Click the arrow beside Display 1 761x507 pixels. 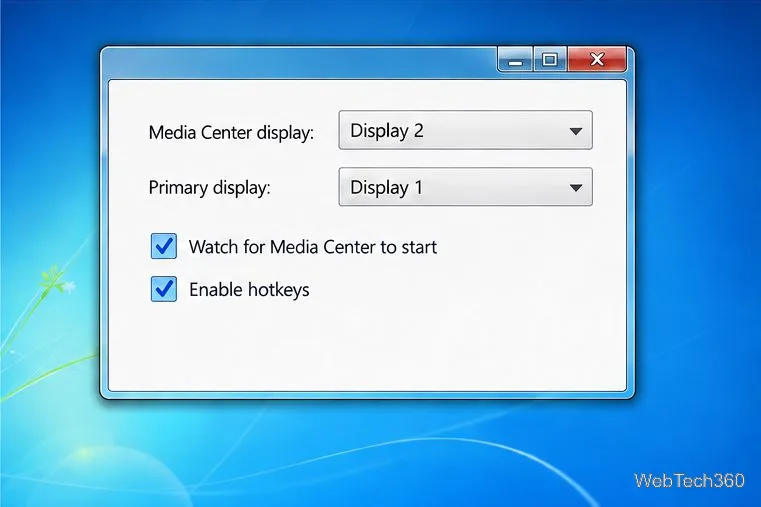pos(576,188)
